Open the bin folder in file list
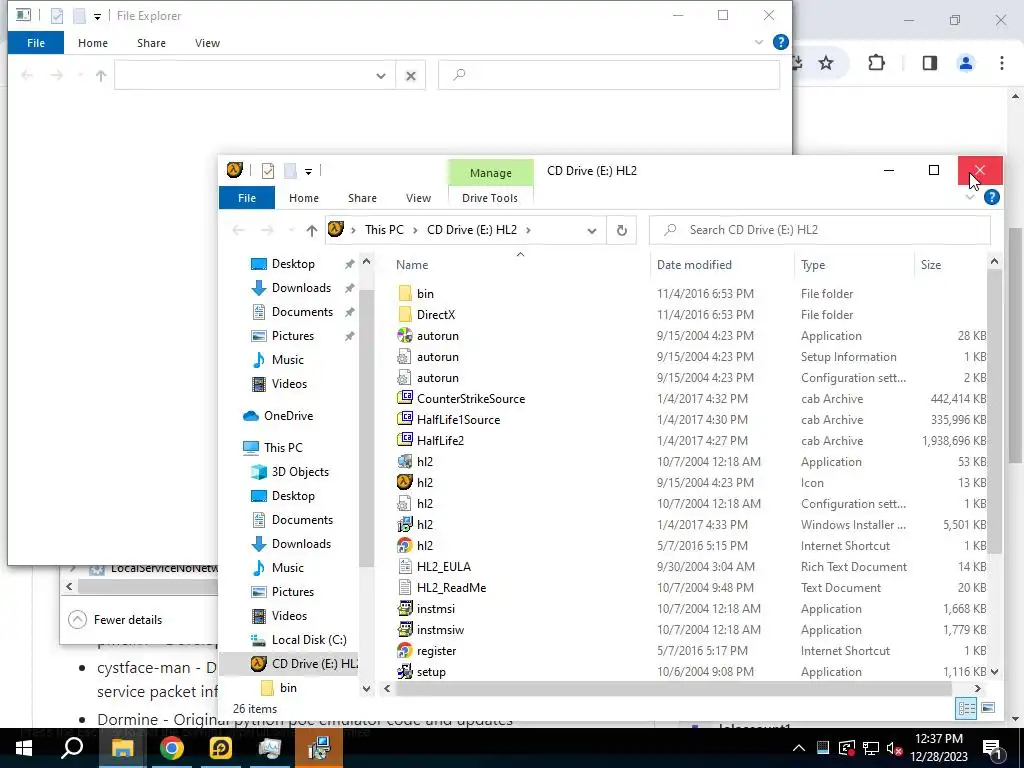This screenshot has height=768, width=1024. click(425, 294)
